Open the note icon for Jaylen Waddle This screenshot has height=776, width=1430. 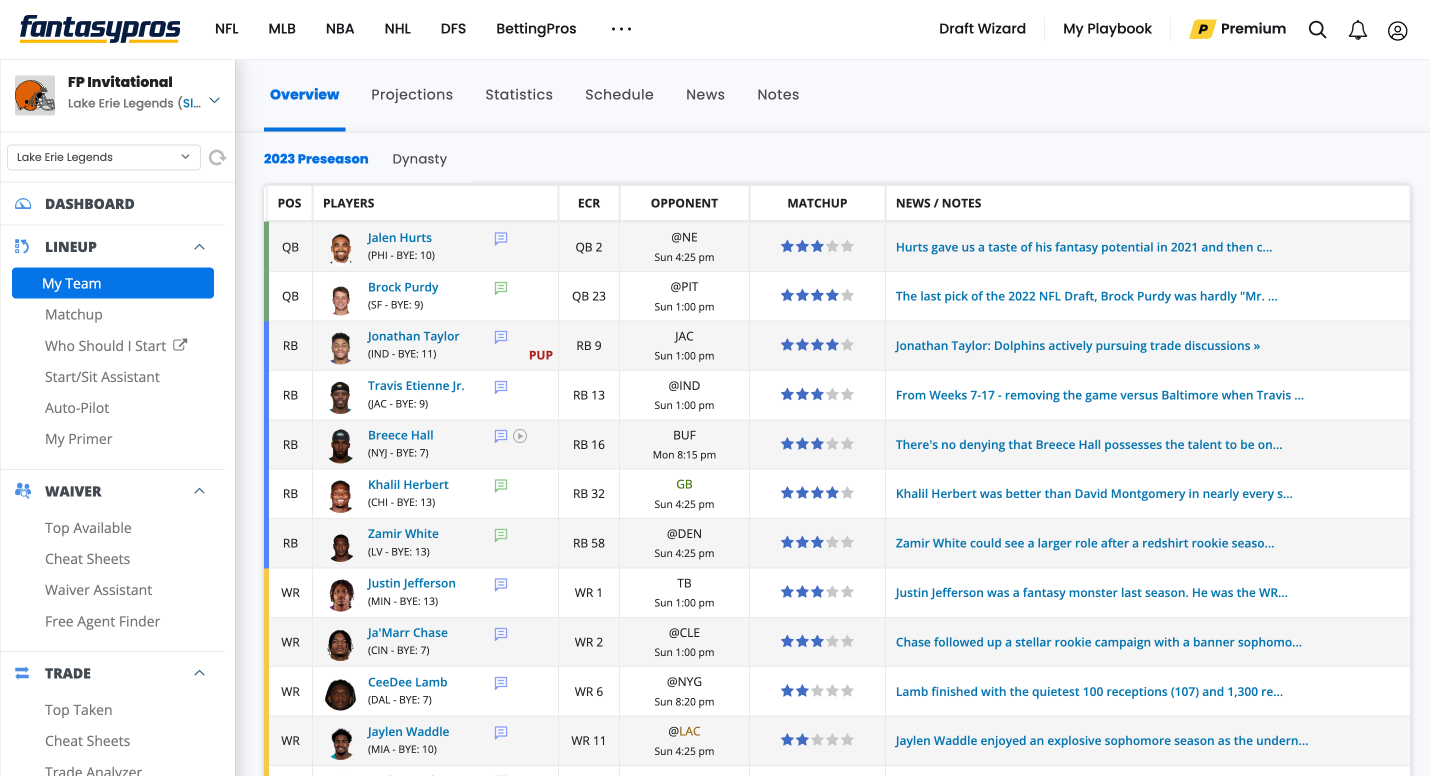tap(501, 732)
